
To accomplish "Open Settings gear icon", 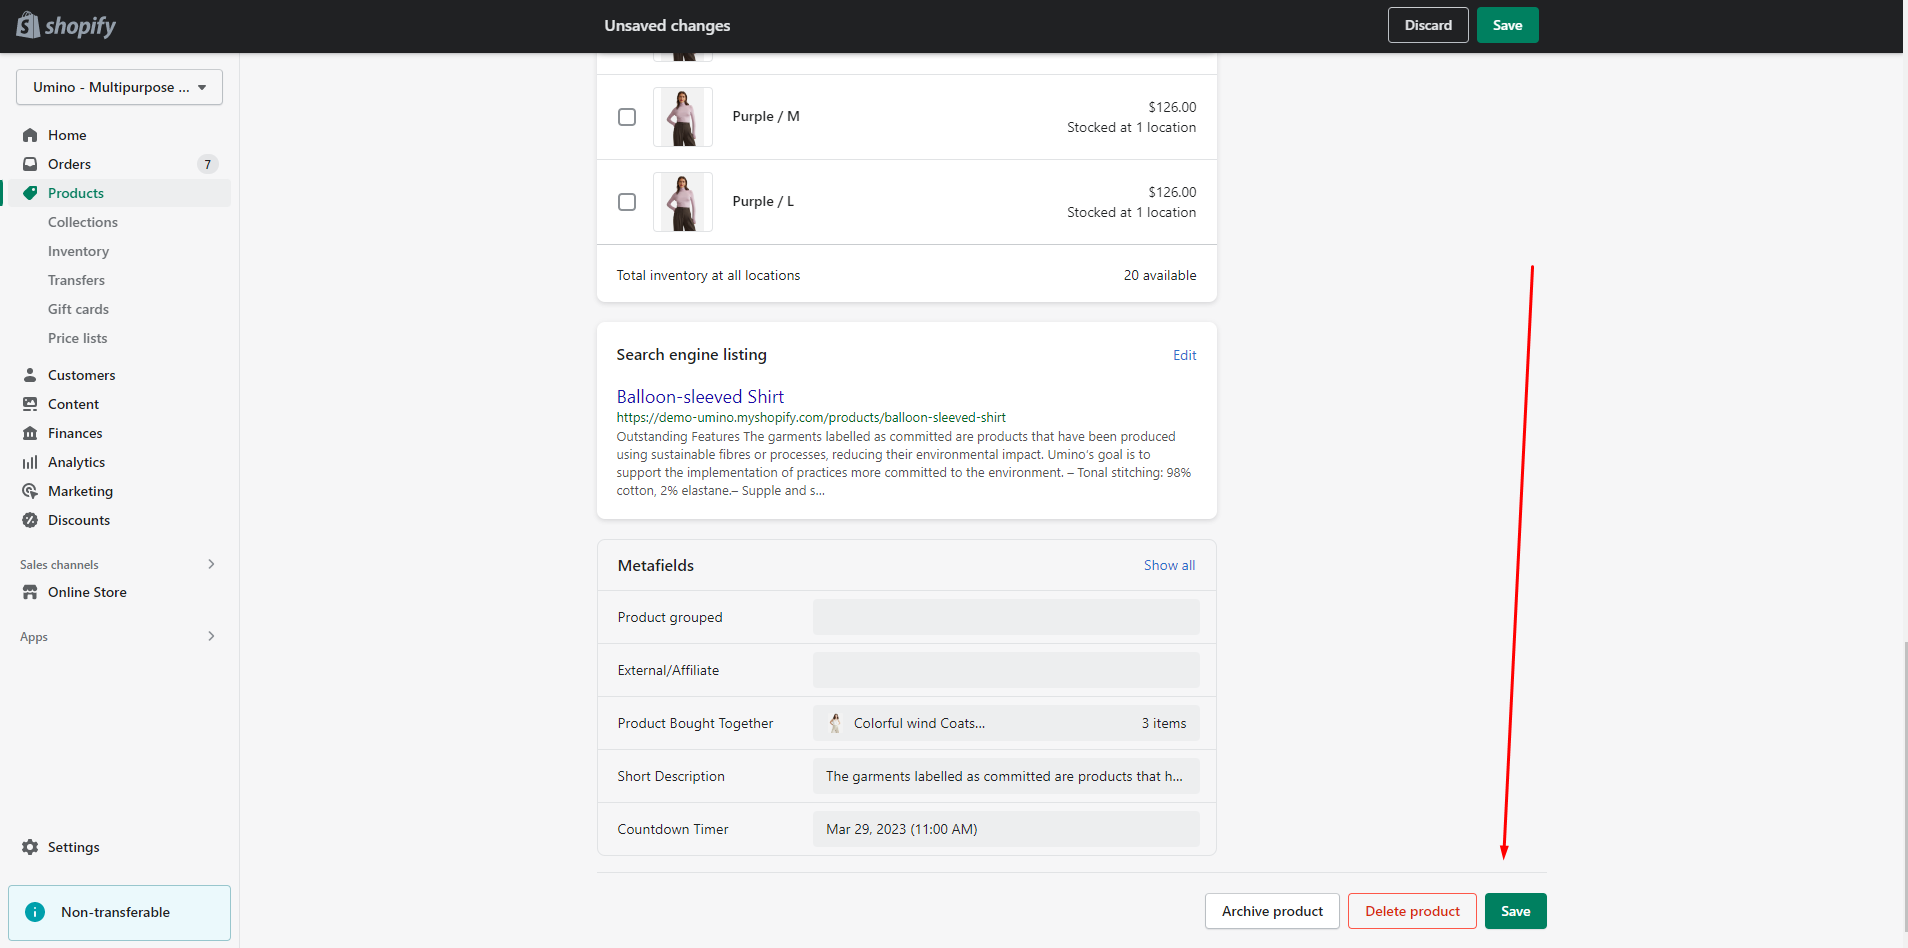I will (30, 847).
